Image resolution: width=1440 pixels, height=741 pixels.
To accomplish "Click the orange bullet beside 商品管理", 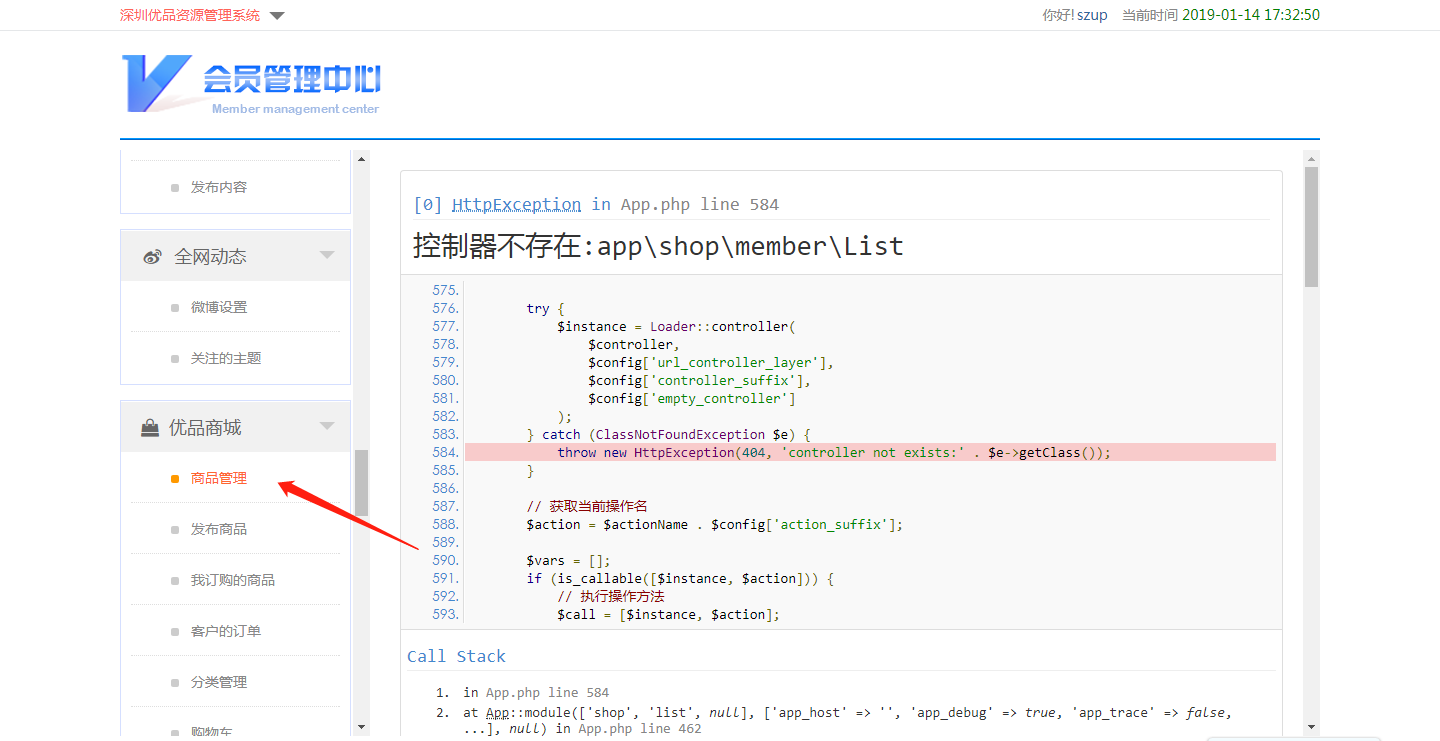I will pyautogui.click(x=175, y=479).
